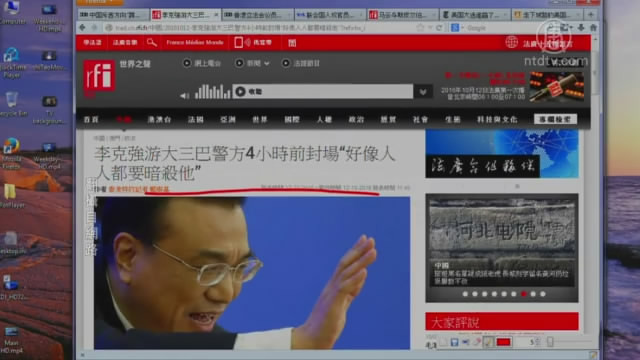640x360 pixels.
Task: Switch to the last browser tab
Action: coord(547,15)
